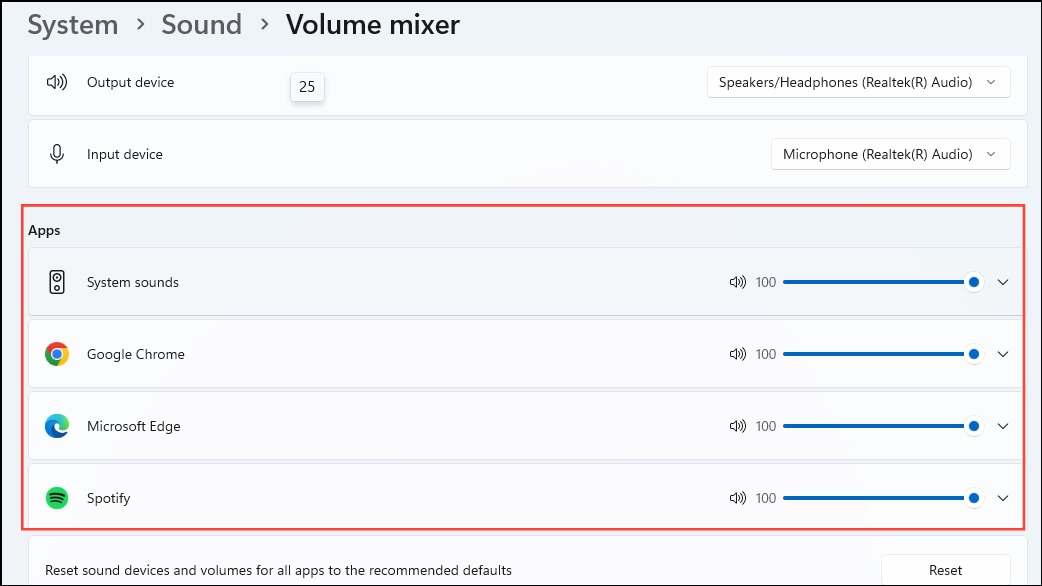
Task: Expand Google Chrome options chevron
Action: coord(1003,354)
